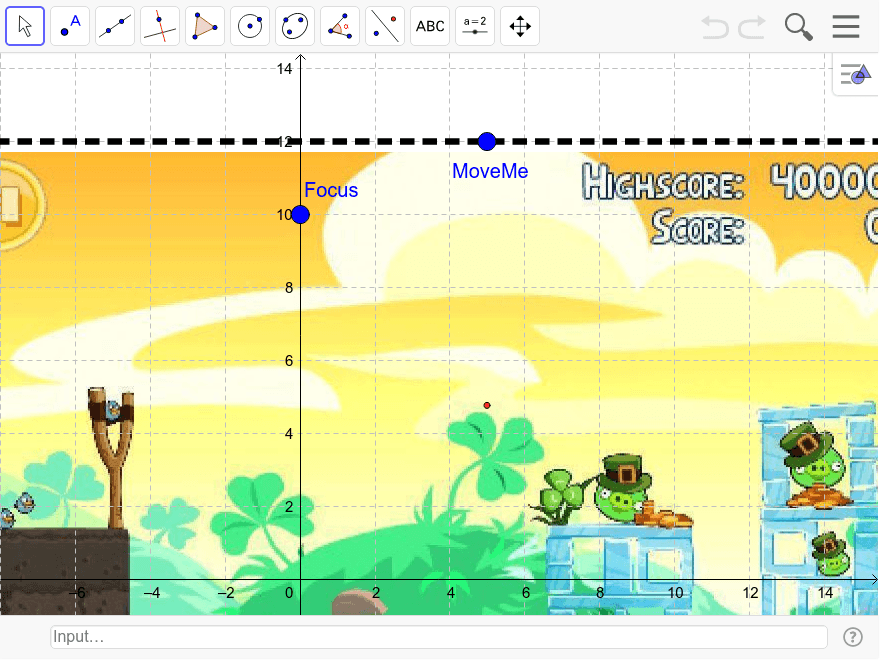Select the Move Graphics View tool
The height and width of the screenshot is (660, 880).
520,26
